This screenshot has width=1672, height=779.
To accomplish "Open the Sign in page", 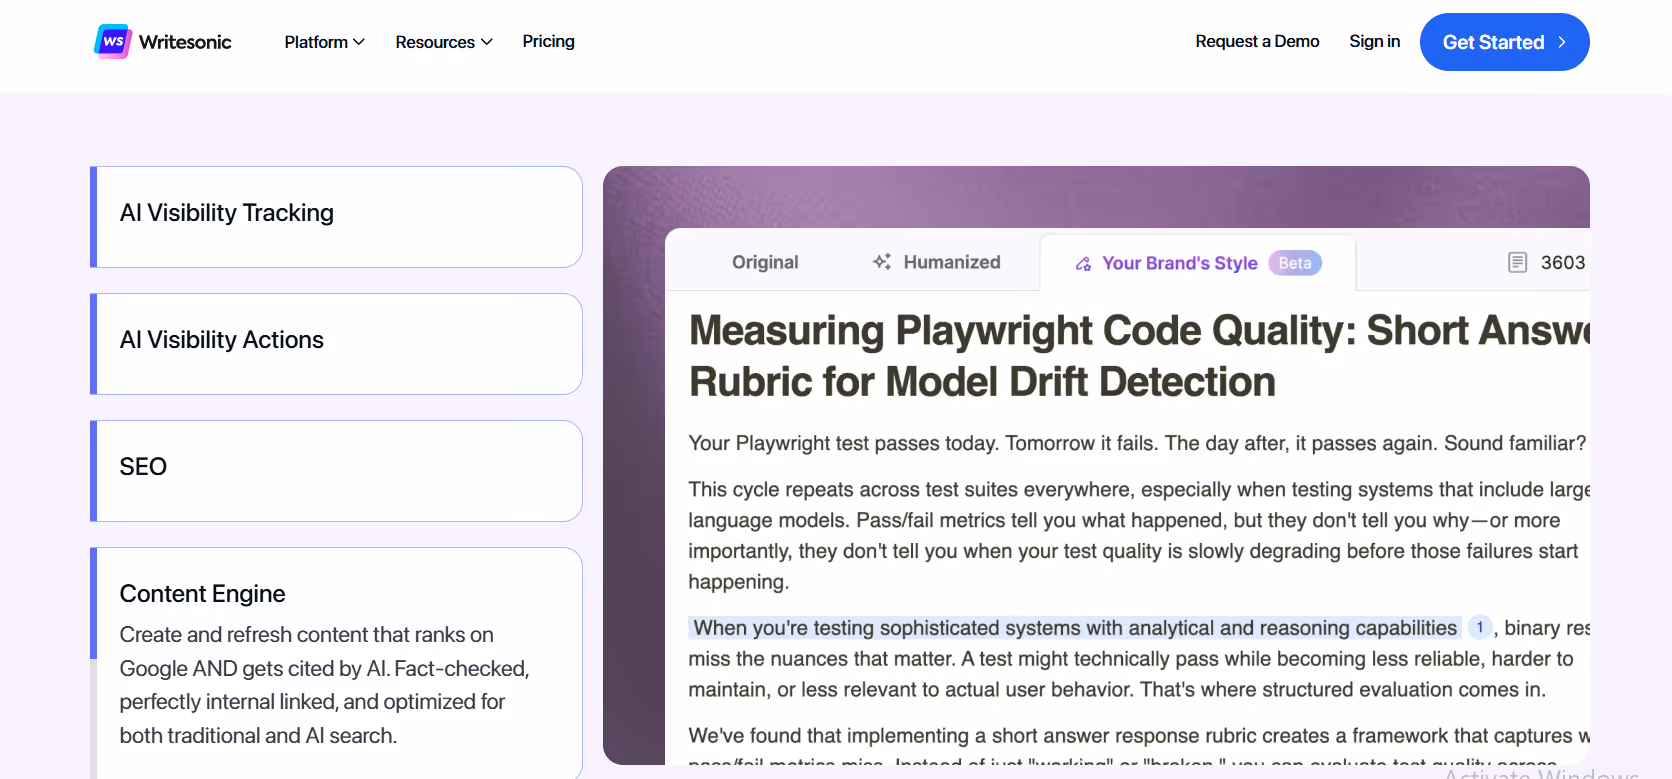I will point(1374,41).
